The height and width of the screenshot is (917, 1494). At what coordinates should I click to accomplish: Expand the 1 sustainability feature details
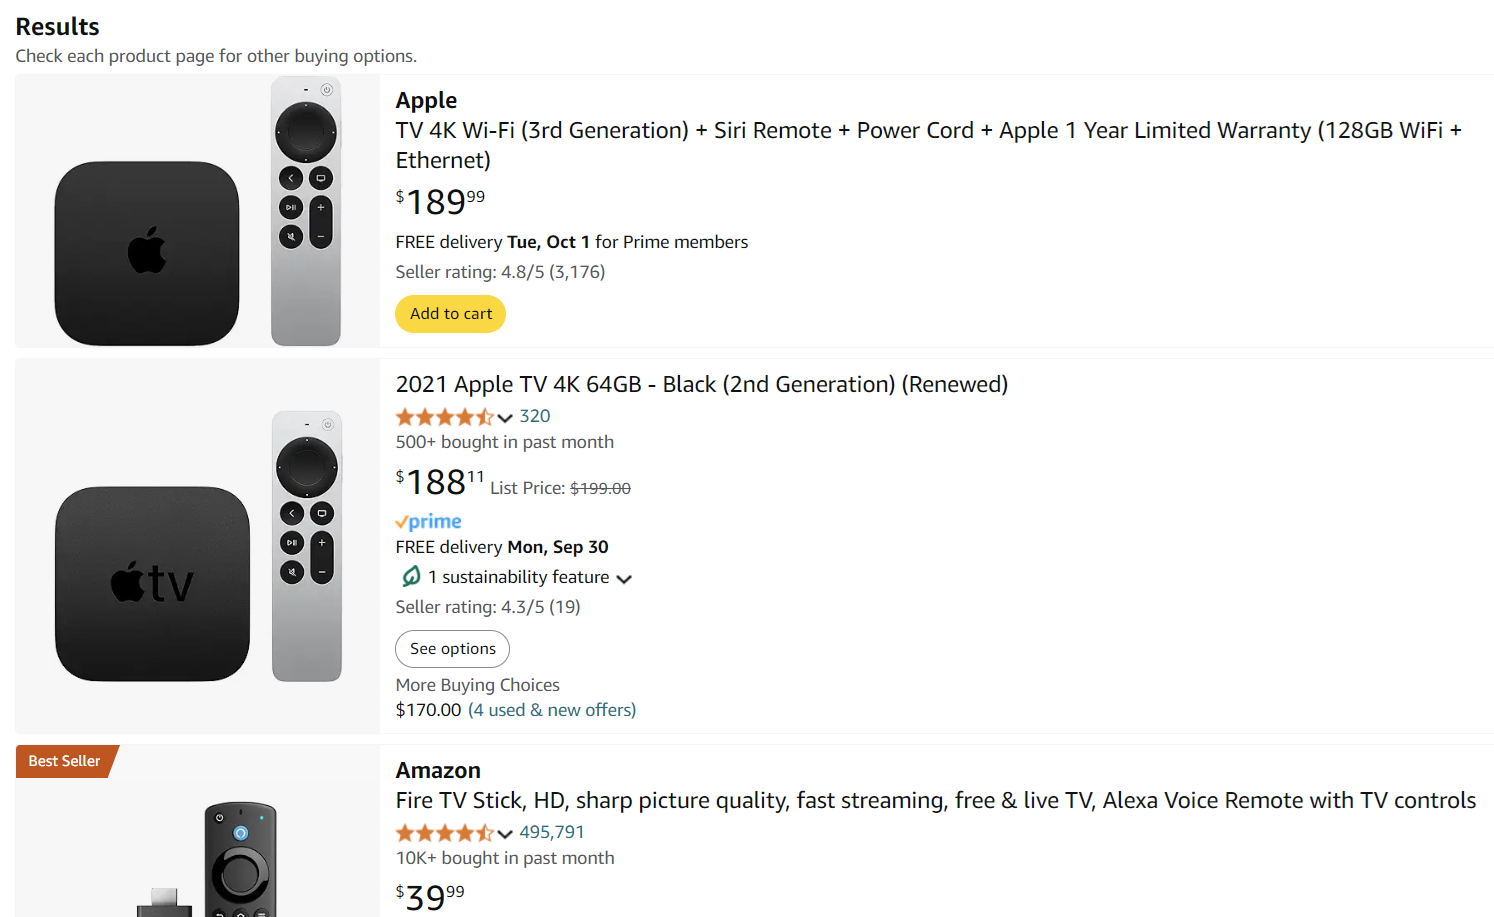(x=624, y=578)
